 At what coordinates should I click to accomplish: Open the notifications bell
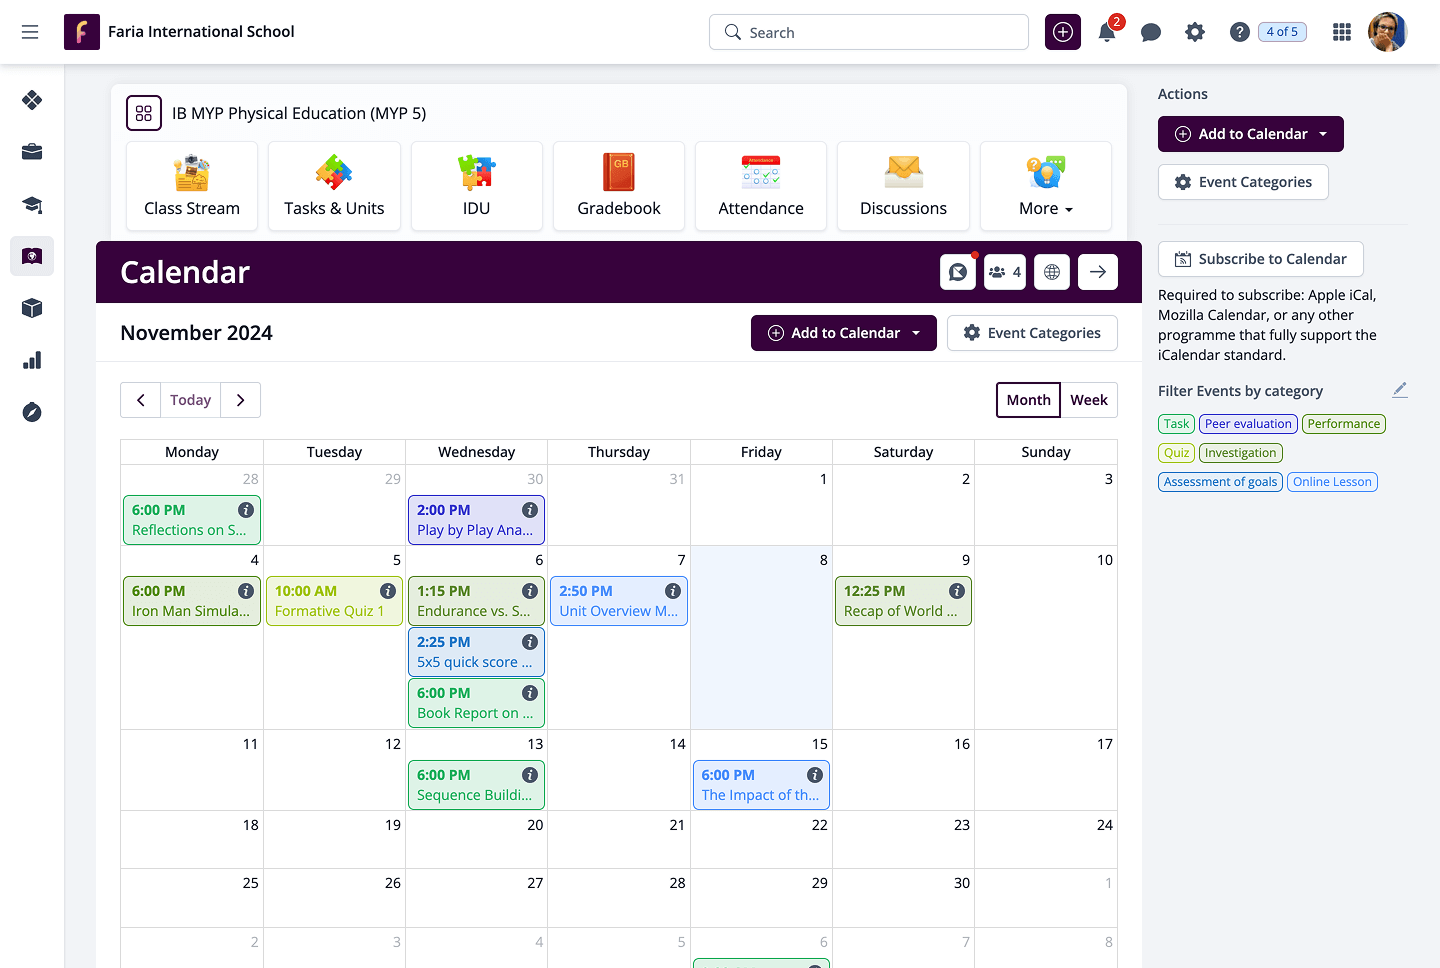click(1107, 32)
